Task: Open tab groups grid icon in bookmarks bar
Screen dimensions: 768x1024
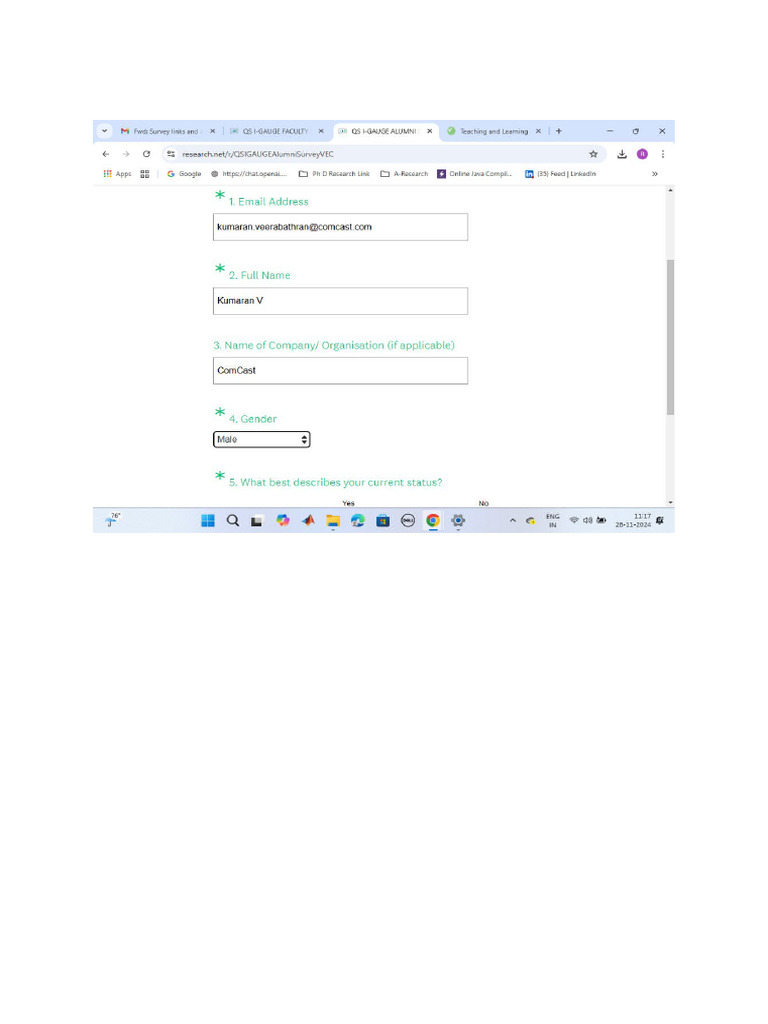Action: (145, 174)
